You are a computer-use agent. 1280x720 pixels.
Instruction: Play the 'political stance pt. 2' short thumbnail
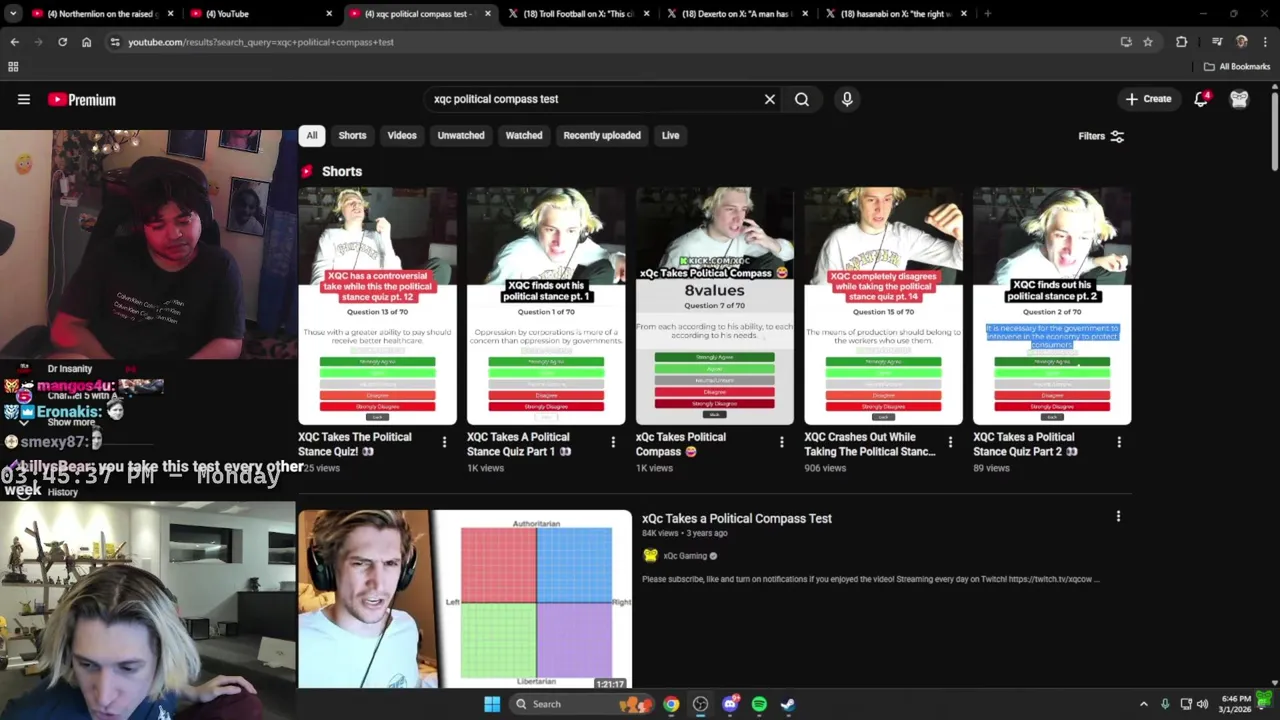pos(1052,306)
